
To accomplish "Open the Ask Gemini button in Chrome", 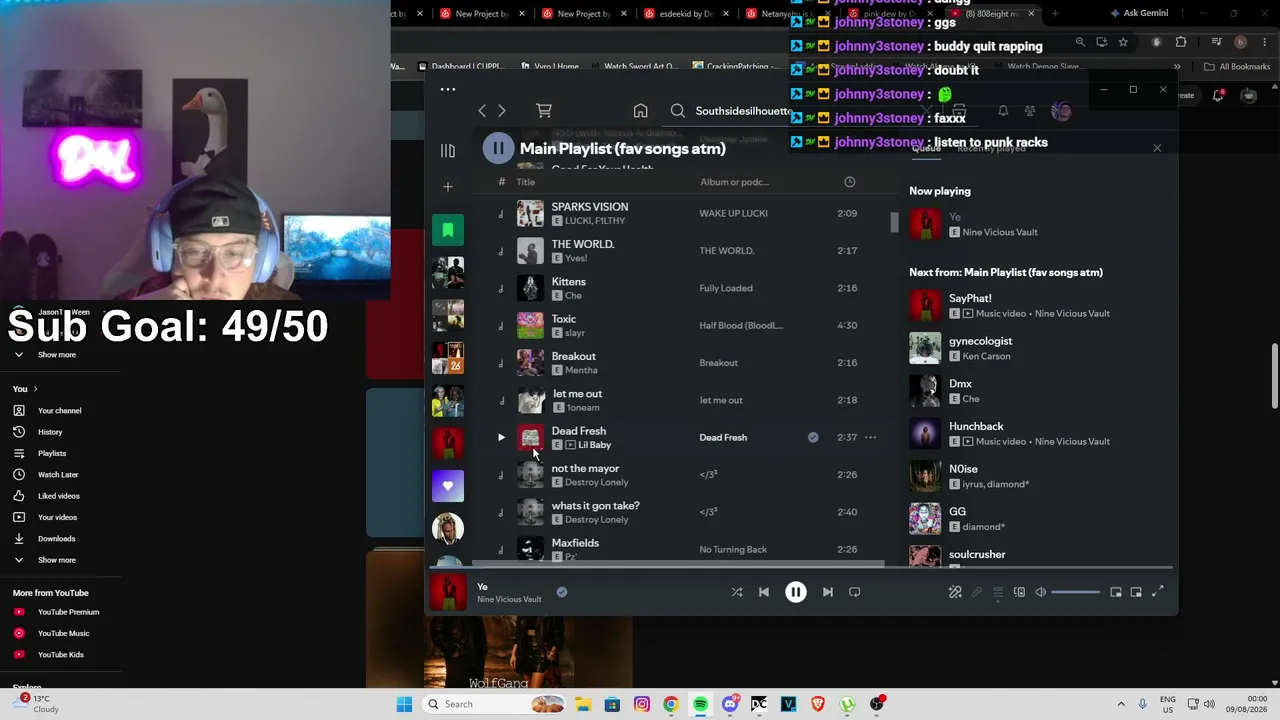I will pyautogui.click(x=1138, y=13).
